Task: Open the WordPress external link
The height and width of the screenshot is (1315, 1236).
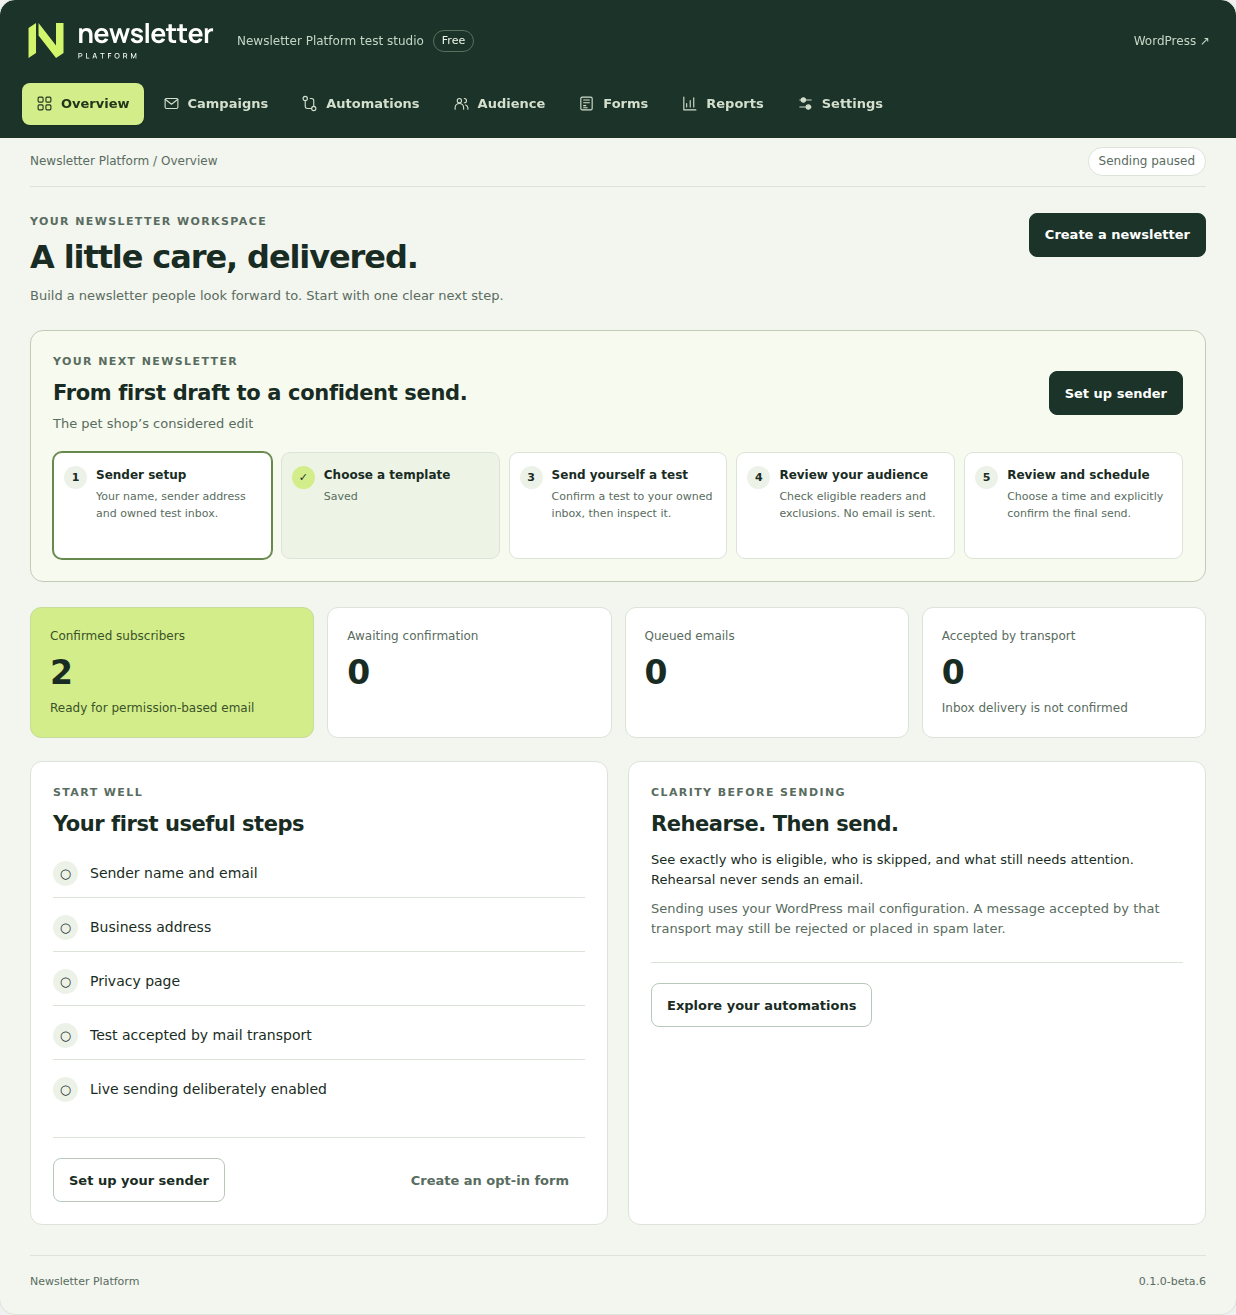Action: click(x=1171, y=41)
